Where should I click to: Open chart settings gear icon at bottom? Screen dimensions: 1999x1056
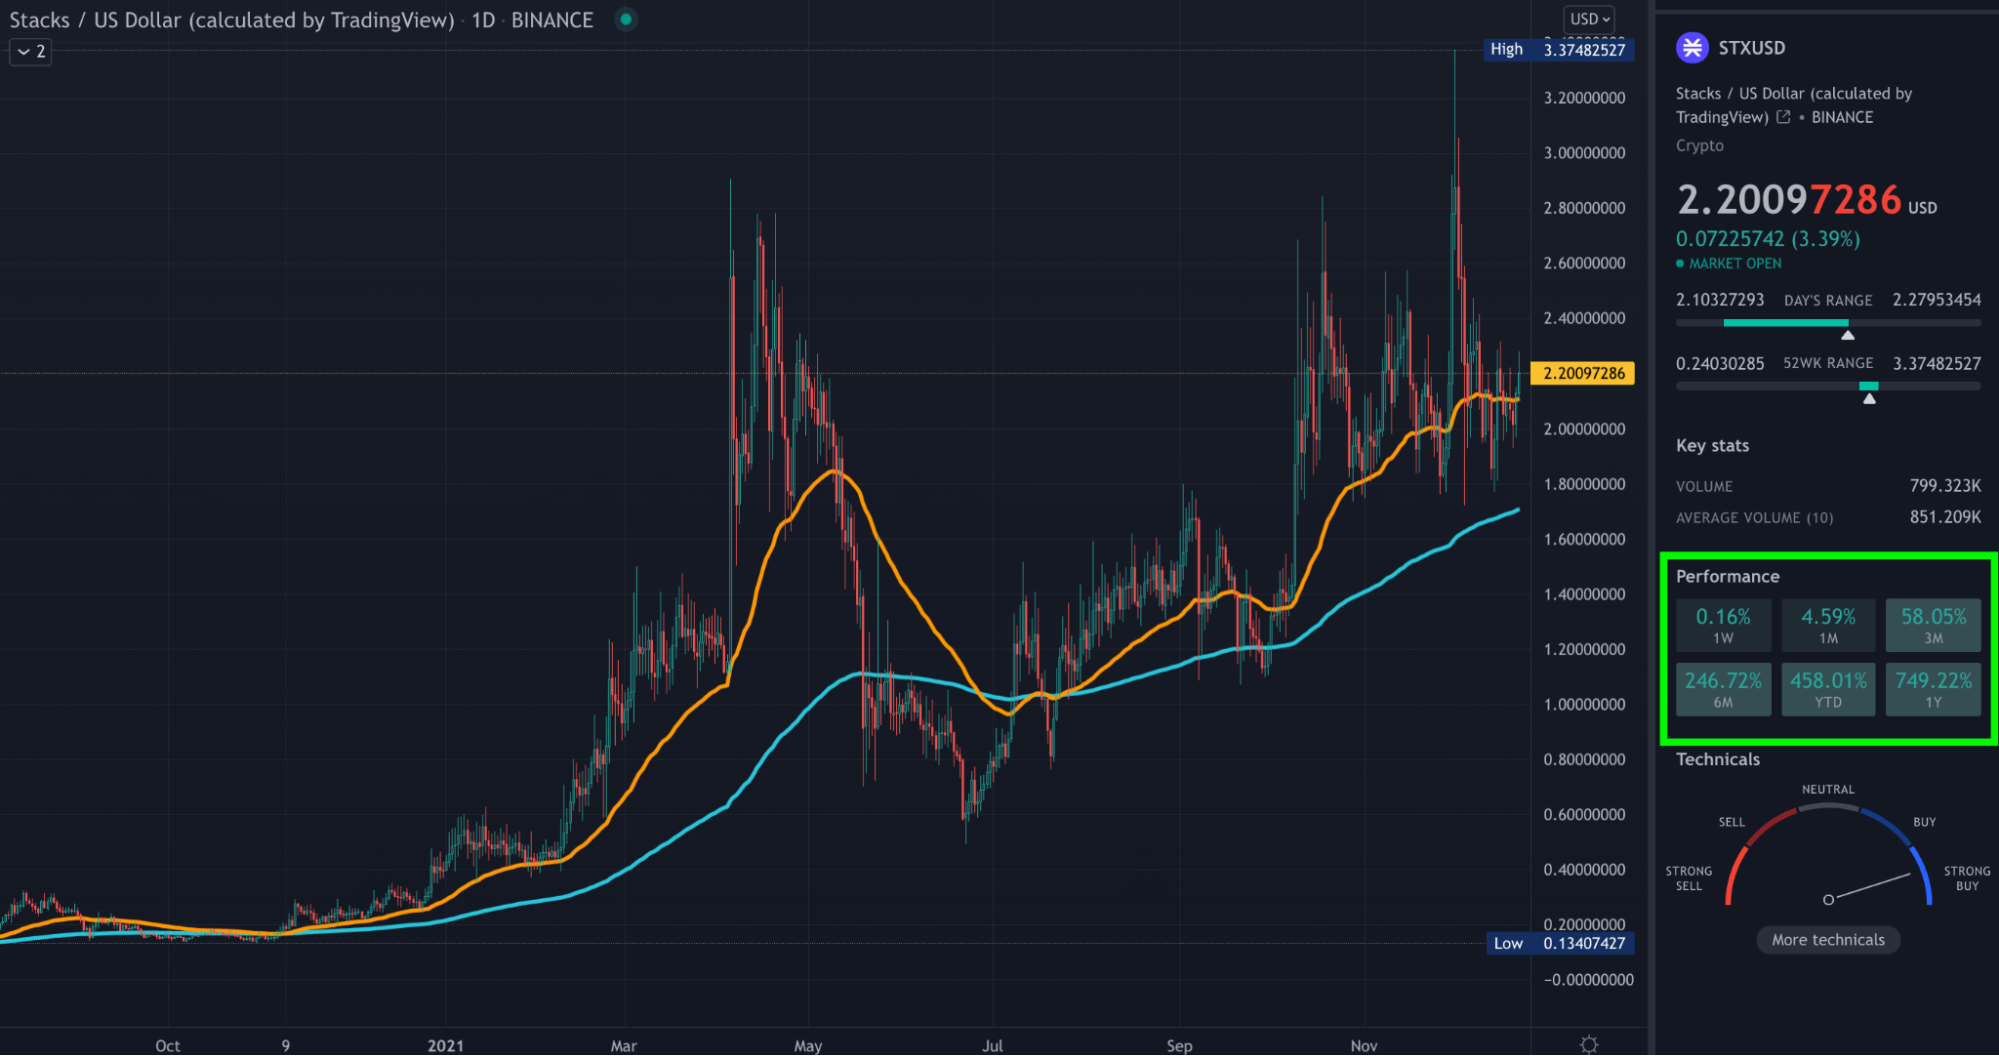(x=1589, y=1044)
